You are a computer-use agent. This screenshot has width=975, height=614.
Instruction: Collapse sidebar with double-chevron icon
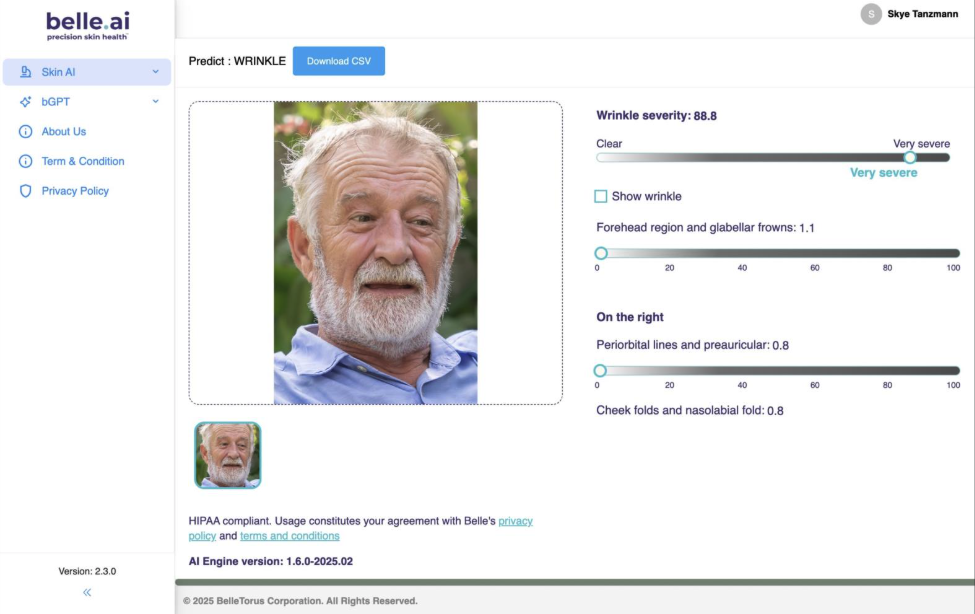[x=87, y=592]
